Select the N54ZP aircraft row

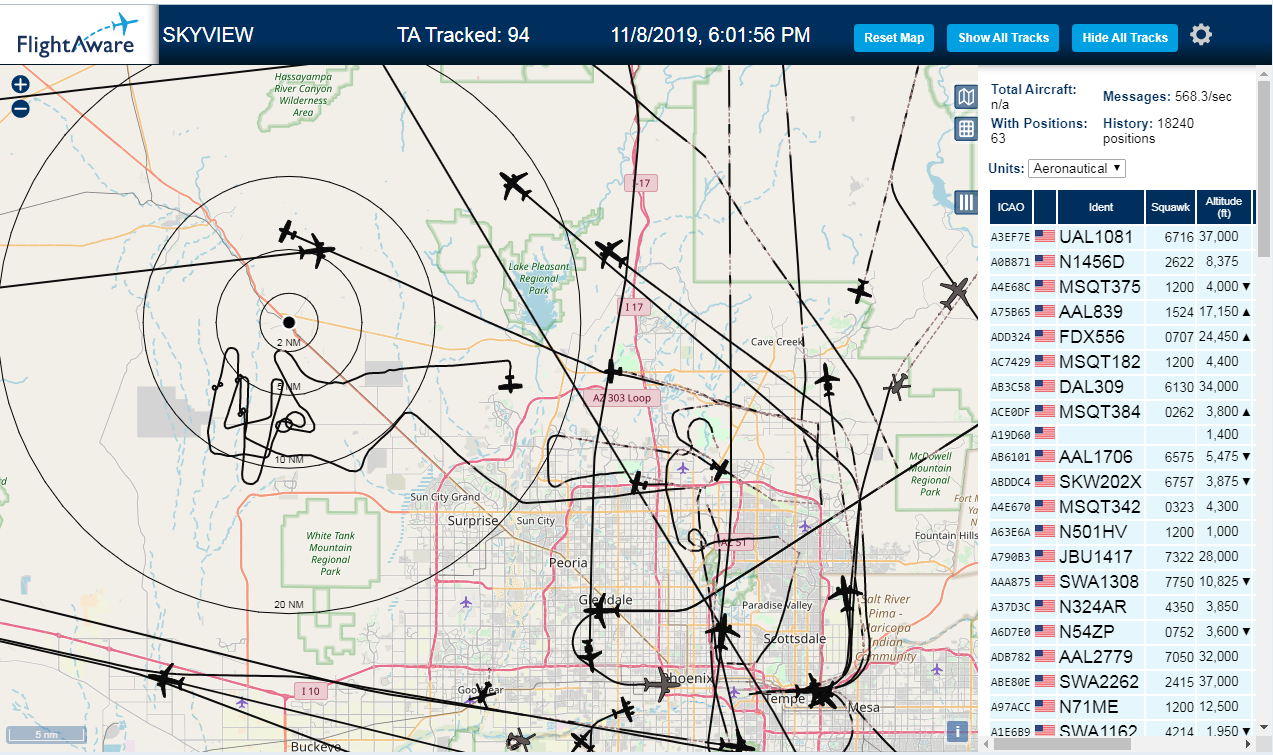1122,632
